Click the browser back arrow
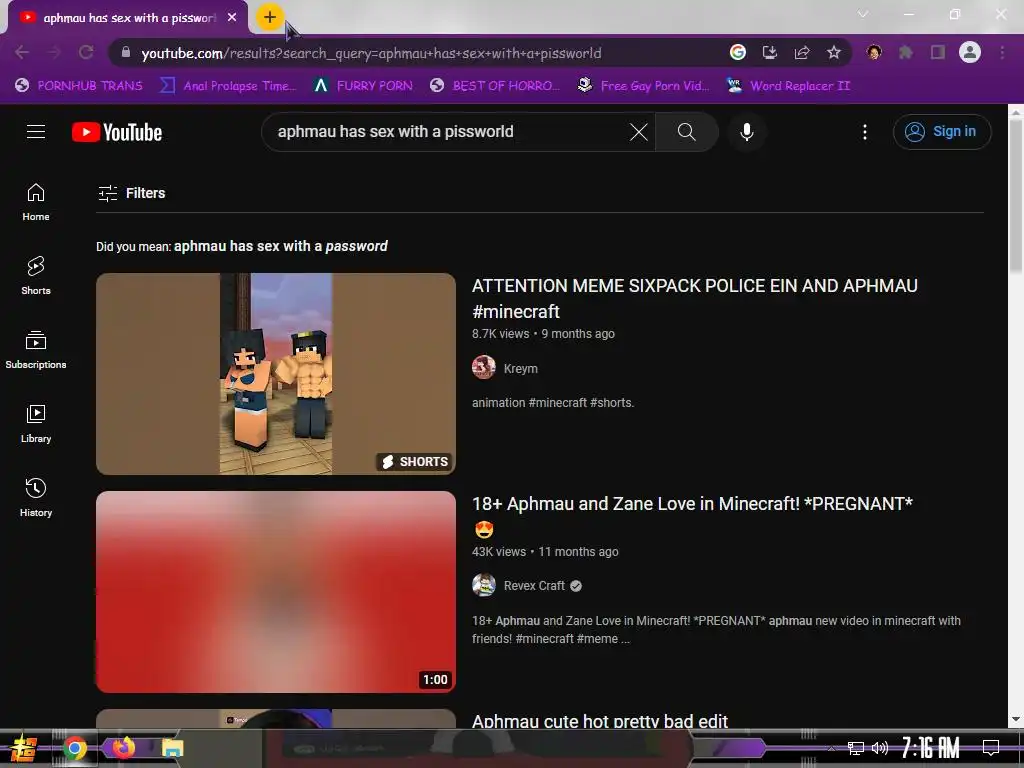The width and height of the screenshot is (1024, 768). pyautogui.click(x=22, y=52)
